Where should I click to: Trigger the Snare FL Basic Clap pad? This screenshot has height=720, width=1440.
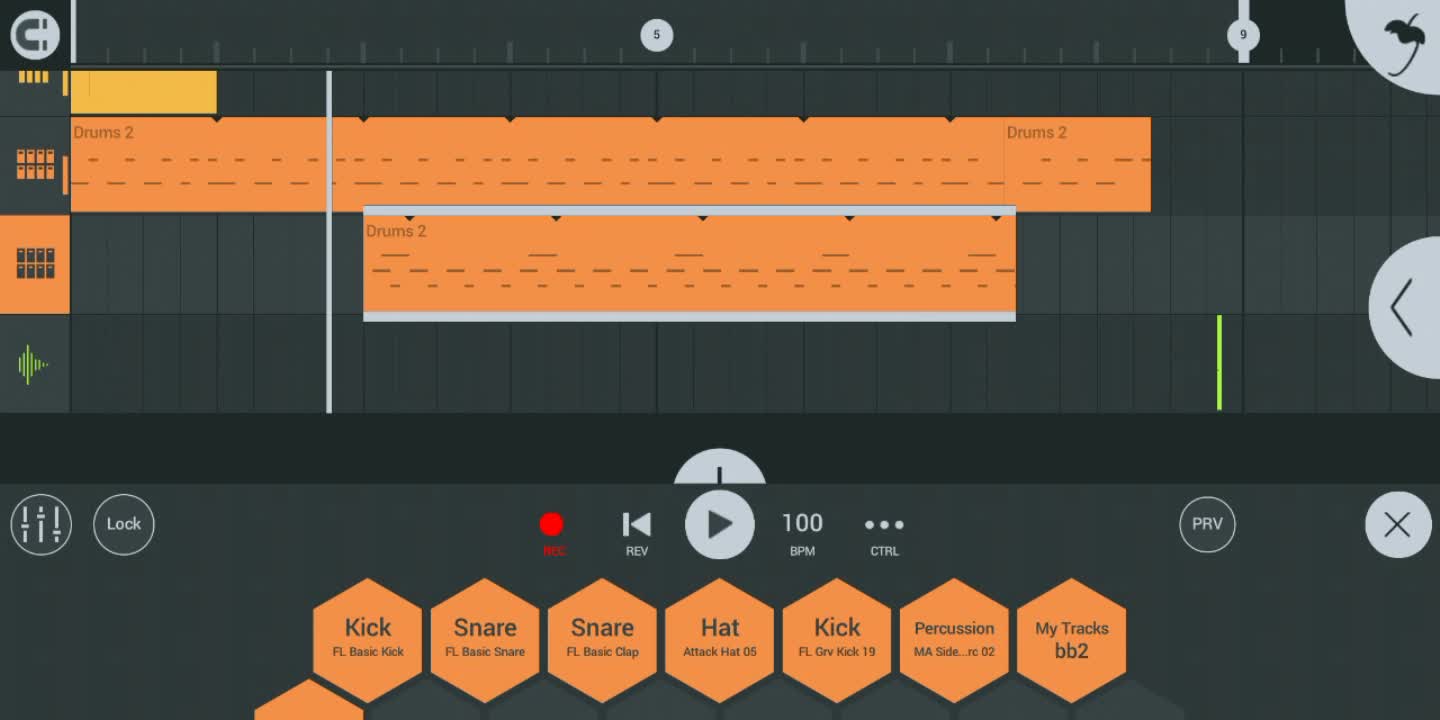pyautogui.click(x=602, y=640)
